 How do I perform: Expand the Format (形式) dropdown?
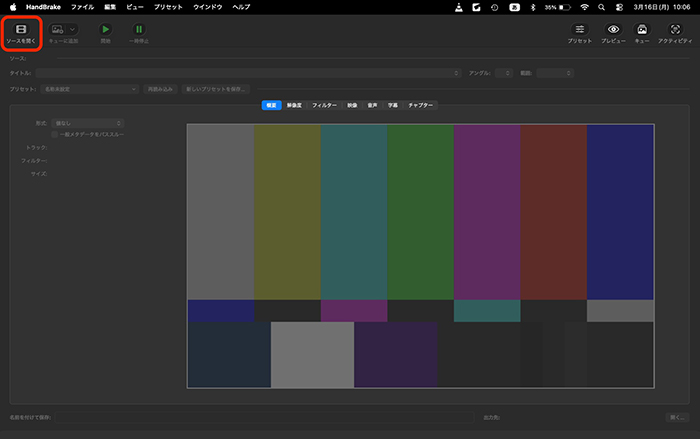89,123
